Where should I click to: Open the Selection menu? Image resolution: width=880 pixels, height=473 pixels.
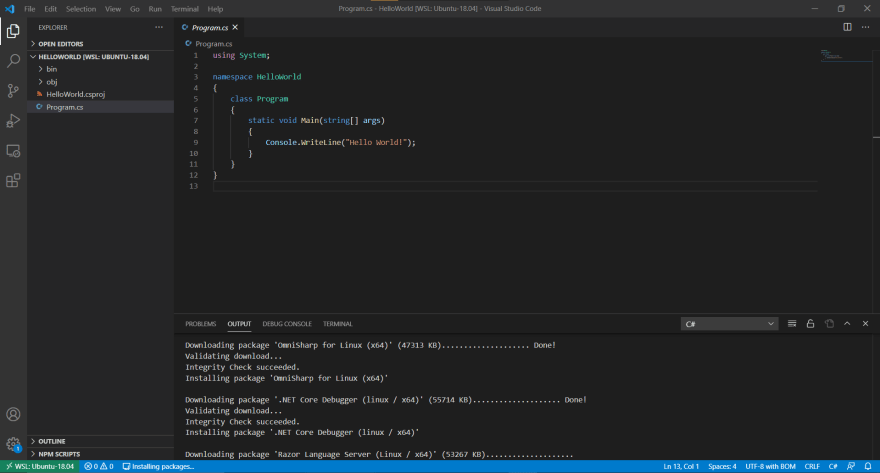click(81, 9)
